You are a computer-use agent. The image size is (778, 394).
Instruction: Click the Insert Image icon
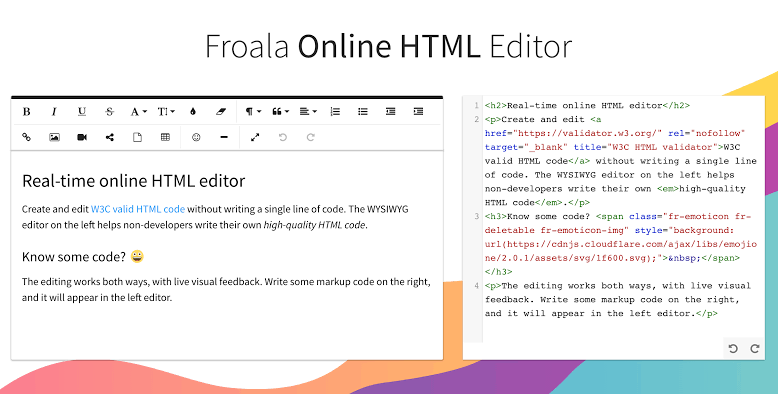click(x=55, y=137)
